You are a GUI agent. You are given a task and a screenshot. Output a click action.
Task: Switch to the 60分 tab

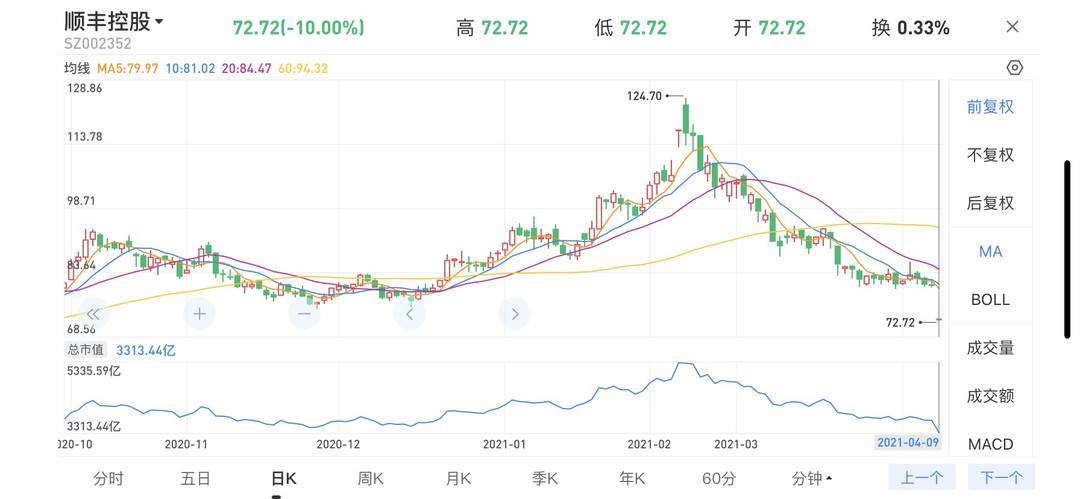point(719,478)
